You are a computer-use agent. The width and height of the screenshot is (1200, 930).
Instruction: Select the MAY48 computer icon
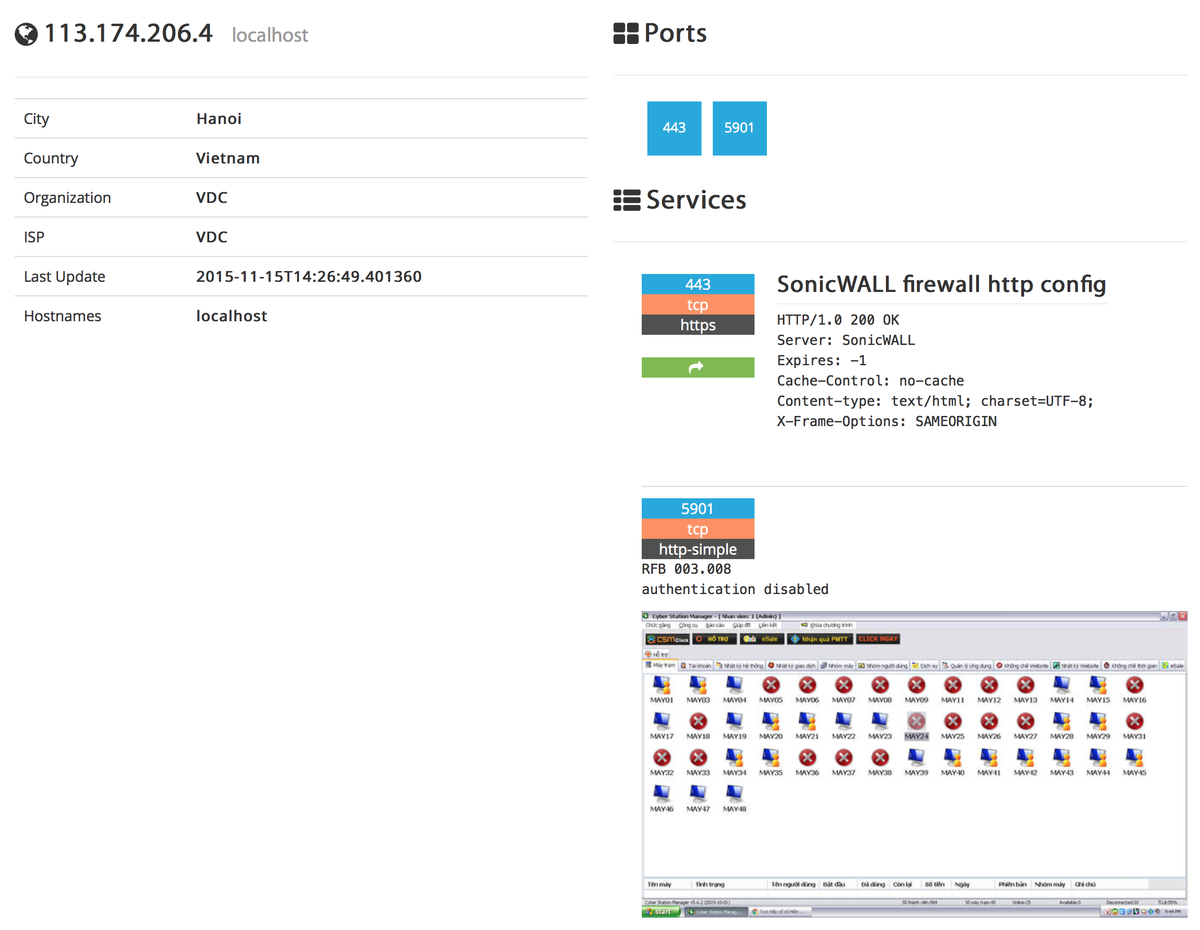click(734, 793)
